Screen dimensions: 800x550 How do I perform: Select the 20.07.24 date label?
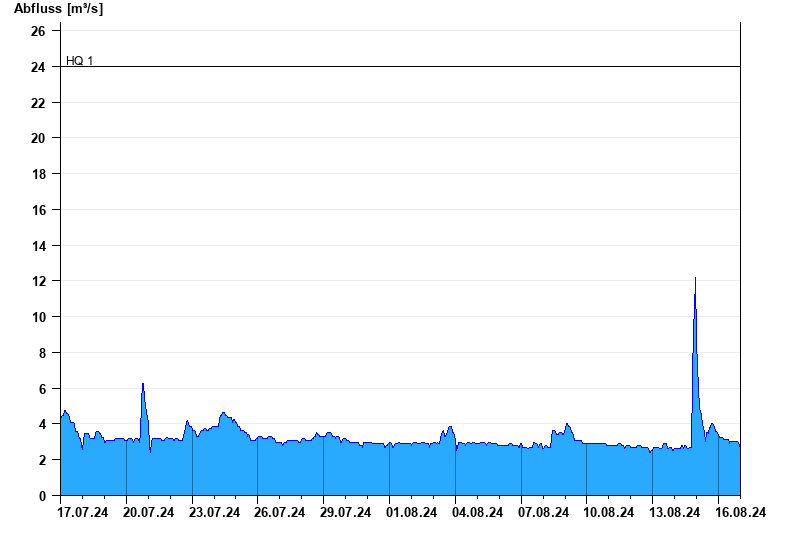(149, 513)
